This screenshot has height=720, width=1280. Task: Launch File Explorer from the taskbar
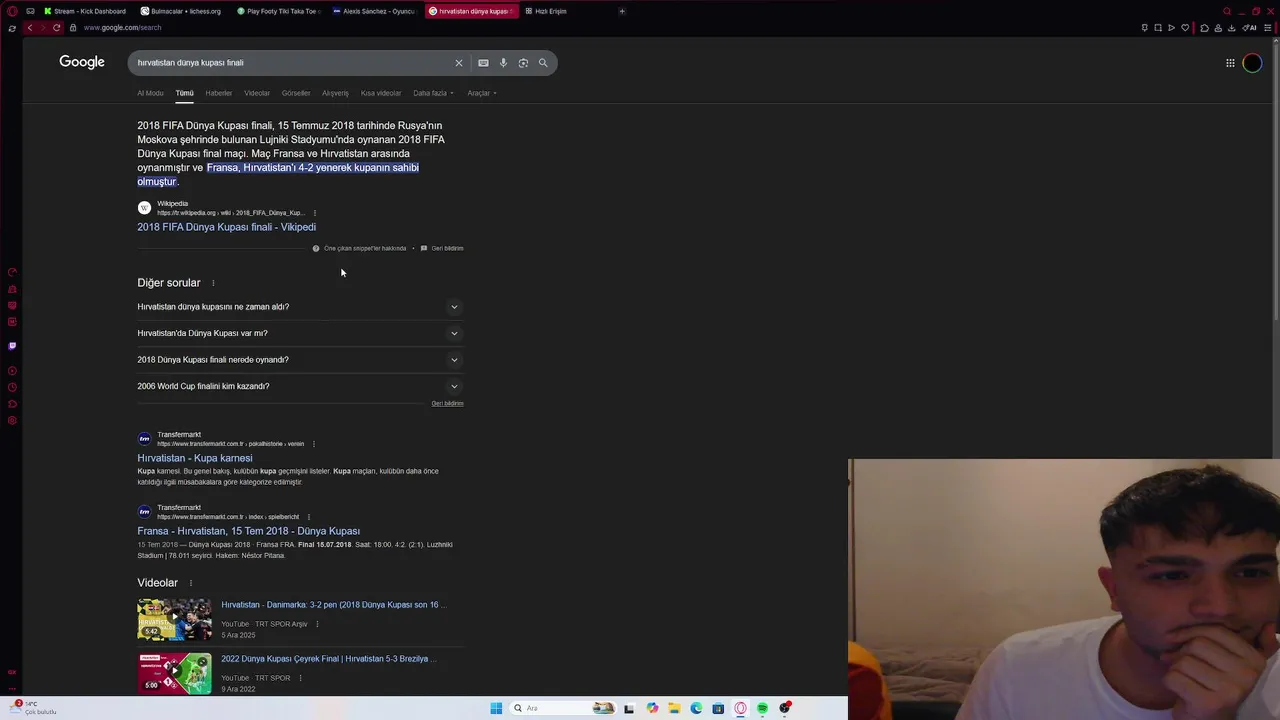point(674,708)
